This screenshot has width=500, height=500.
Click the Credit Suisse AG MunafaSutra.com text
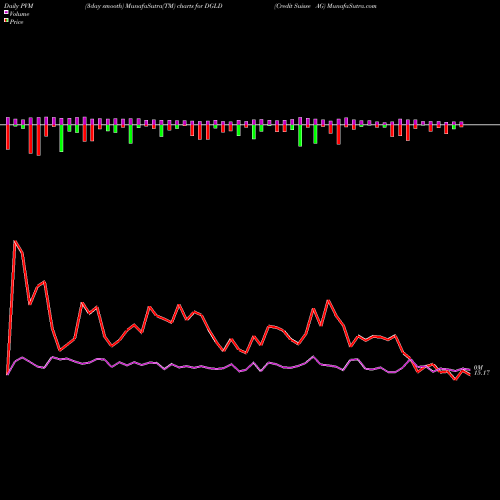tap(325, 6)
